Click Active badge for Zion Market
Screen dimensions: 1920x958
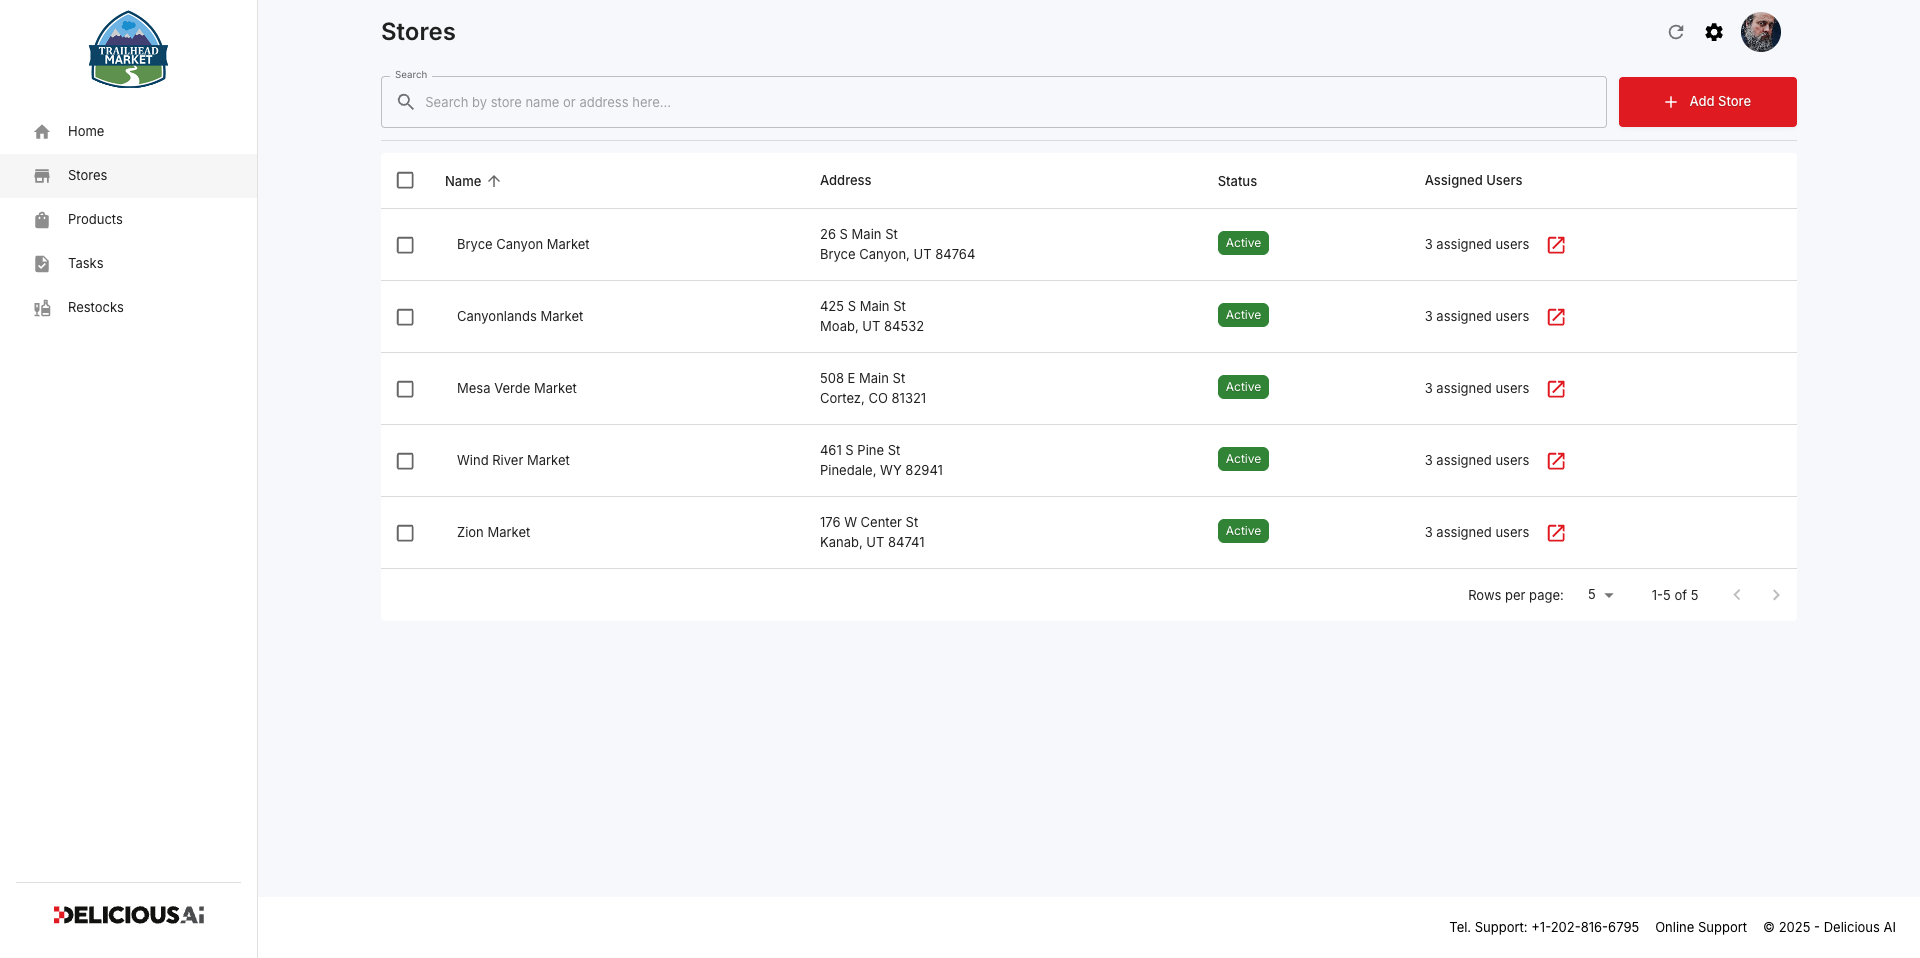click(x=1243, y=531)
